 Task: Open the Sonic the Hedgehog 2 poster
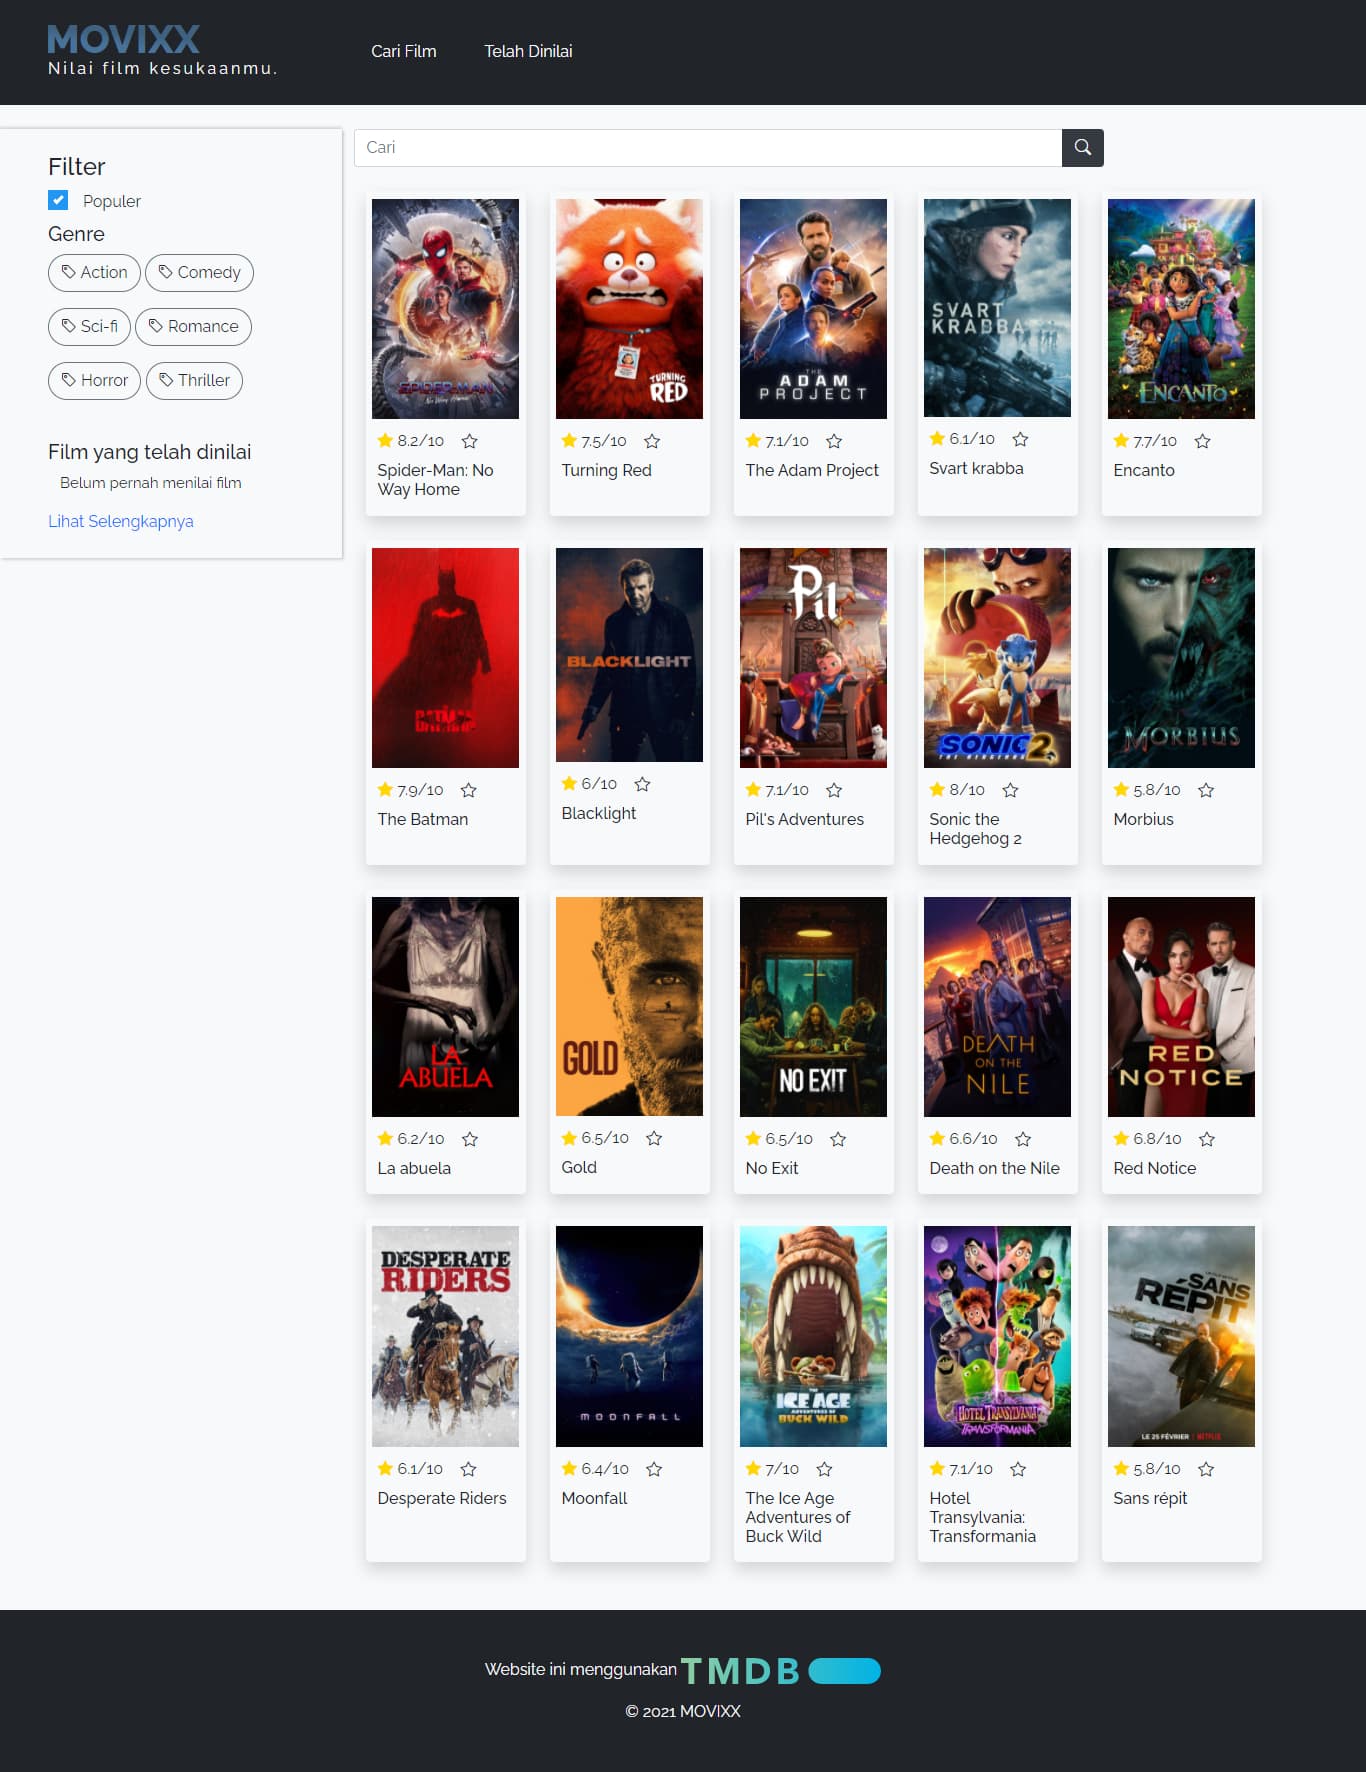point(997,658)
